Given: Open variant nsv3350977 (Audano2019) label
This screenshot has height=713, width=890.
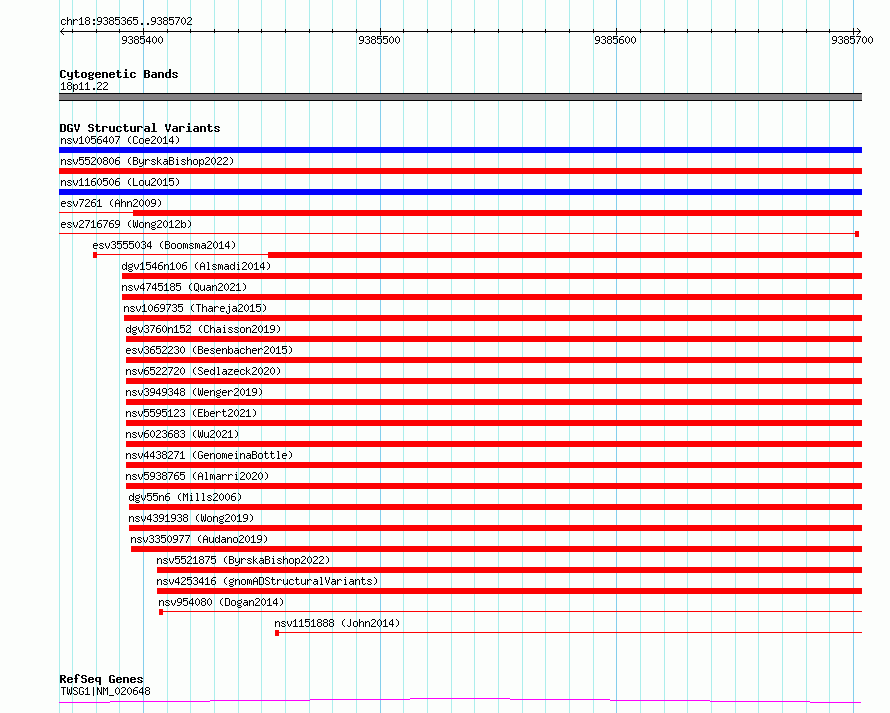Looking at the screenshot, I should tap(199, 539).
